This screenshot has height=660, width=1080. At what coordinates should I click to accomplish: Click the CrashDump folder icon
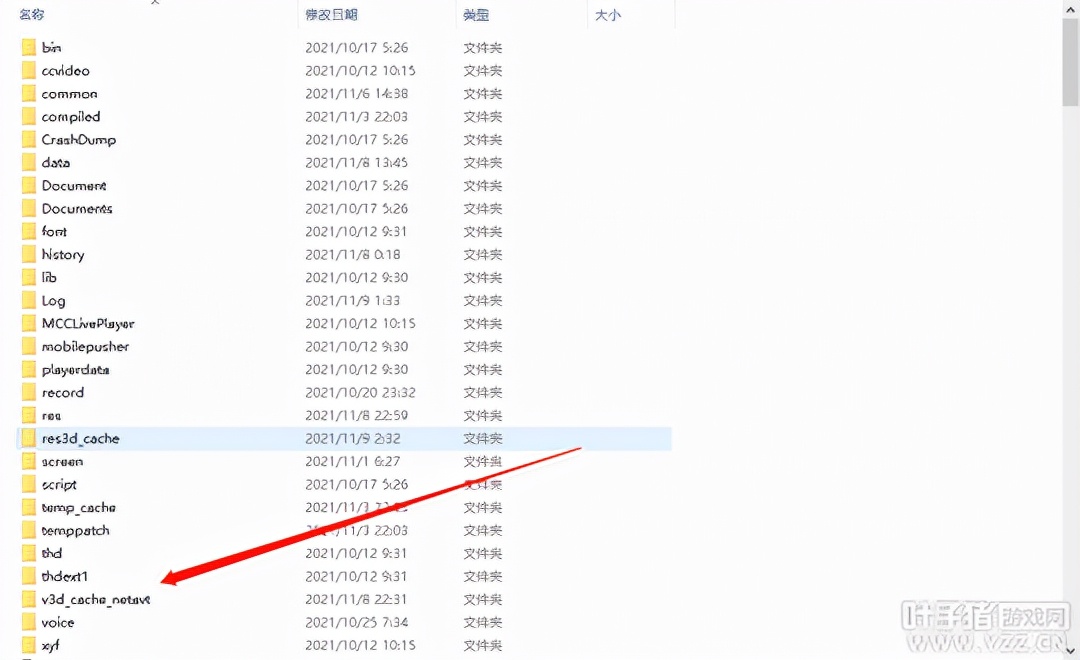coord(28,139)
